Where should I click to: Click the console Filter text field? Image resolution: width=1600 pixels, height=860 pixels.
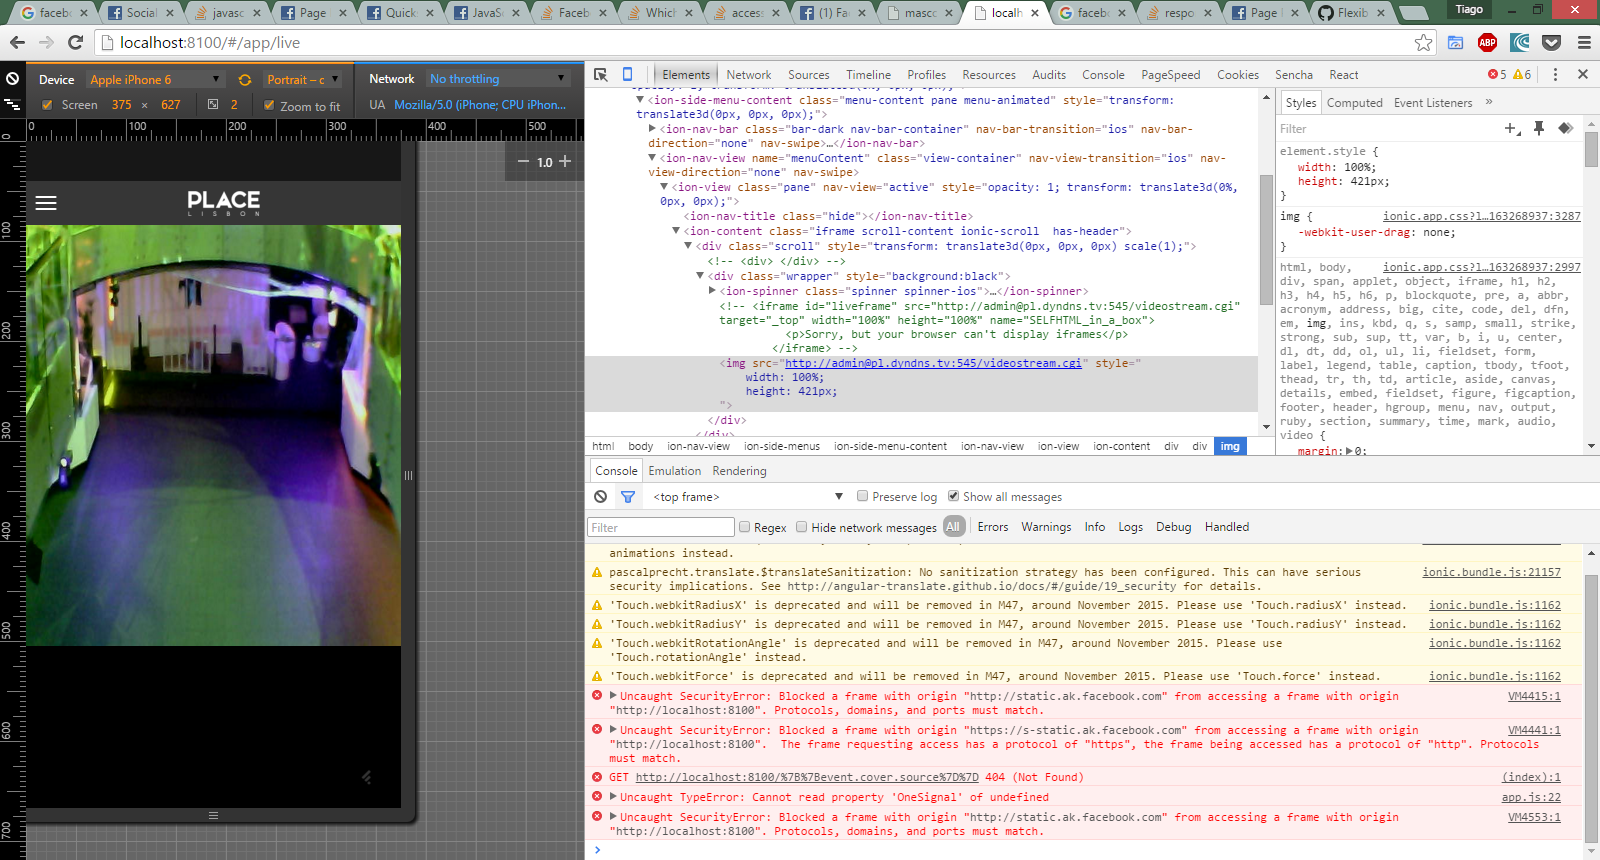661,527
